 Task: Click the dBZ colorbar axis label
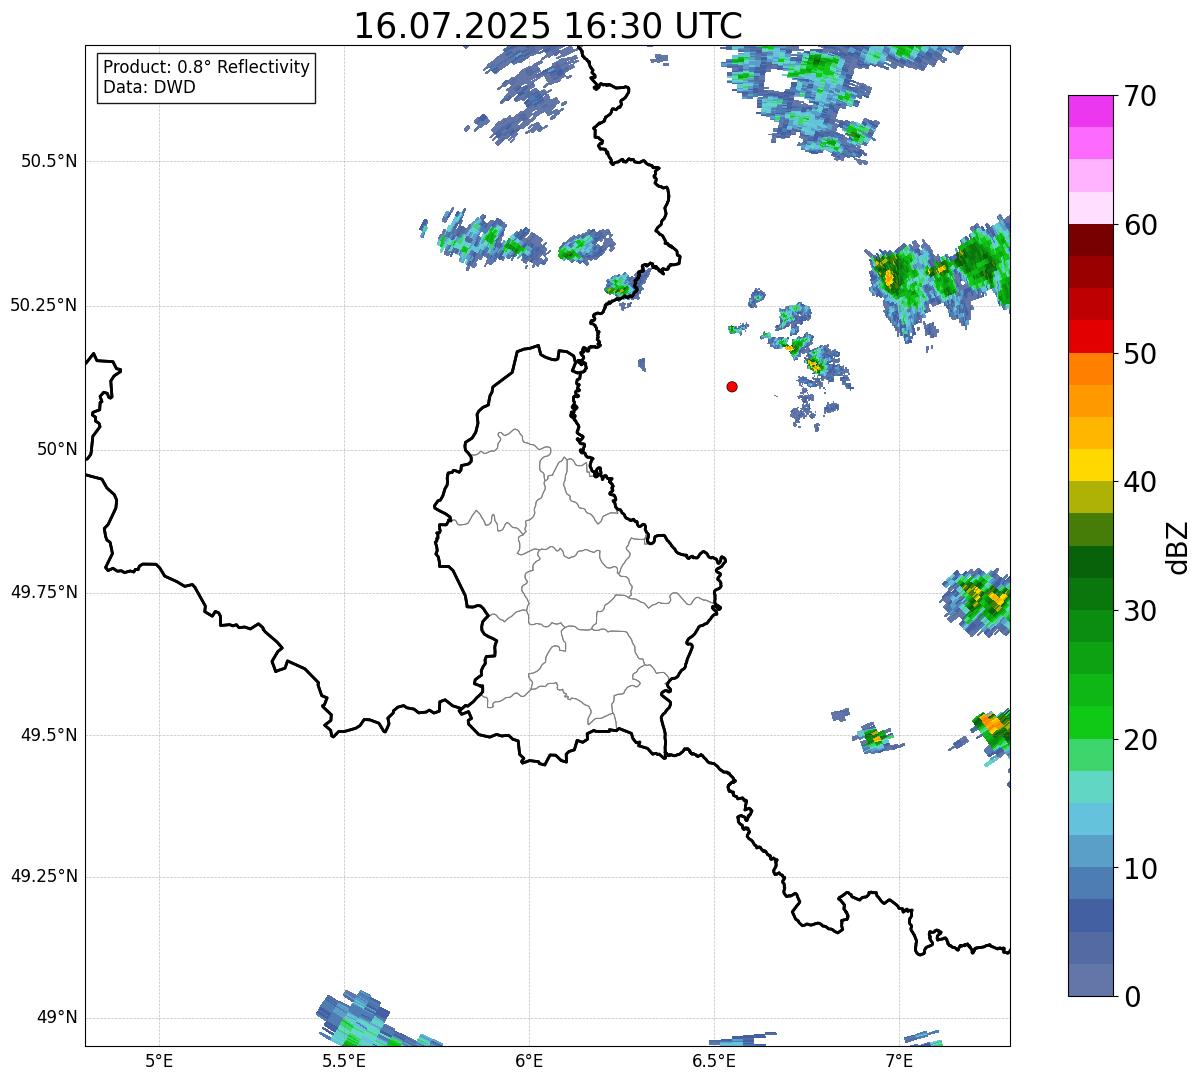pyautogui.click(x=1178, y=546)
